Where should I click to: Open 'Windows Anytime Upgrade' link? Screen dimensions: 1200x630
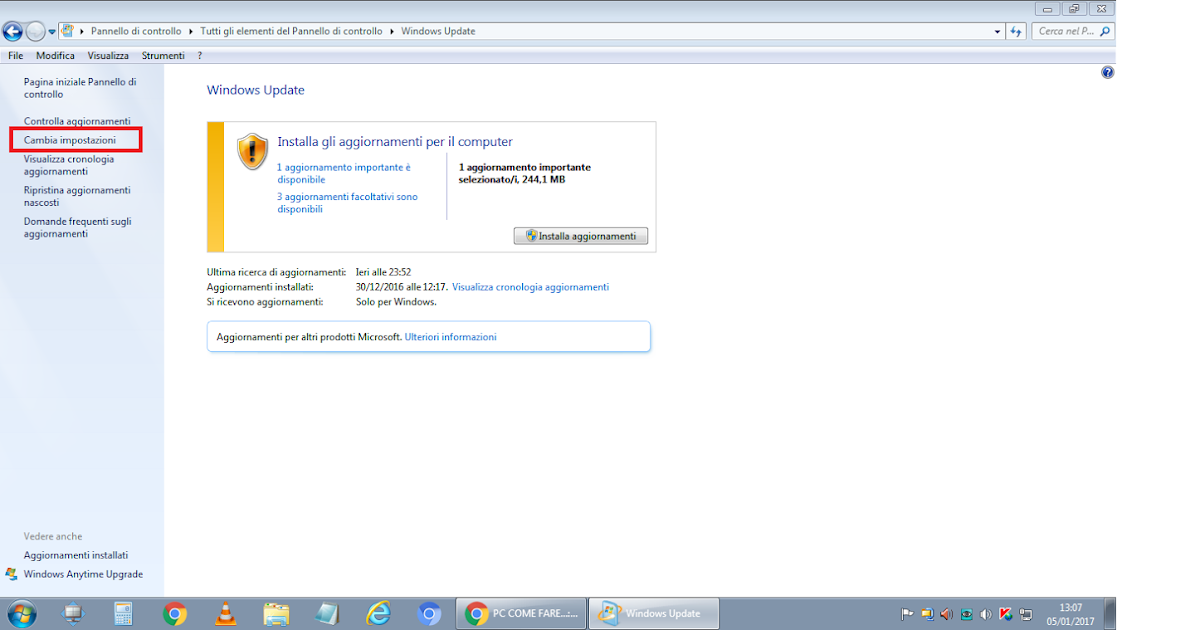pyautogui.click(x=83, y=574)
